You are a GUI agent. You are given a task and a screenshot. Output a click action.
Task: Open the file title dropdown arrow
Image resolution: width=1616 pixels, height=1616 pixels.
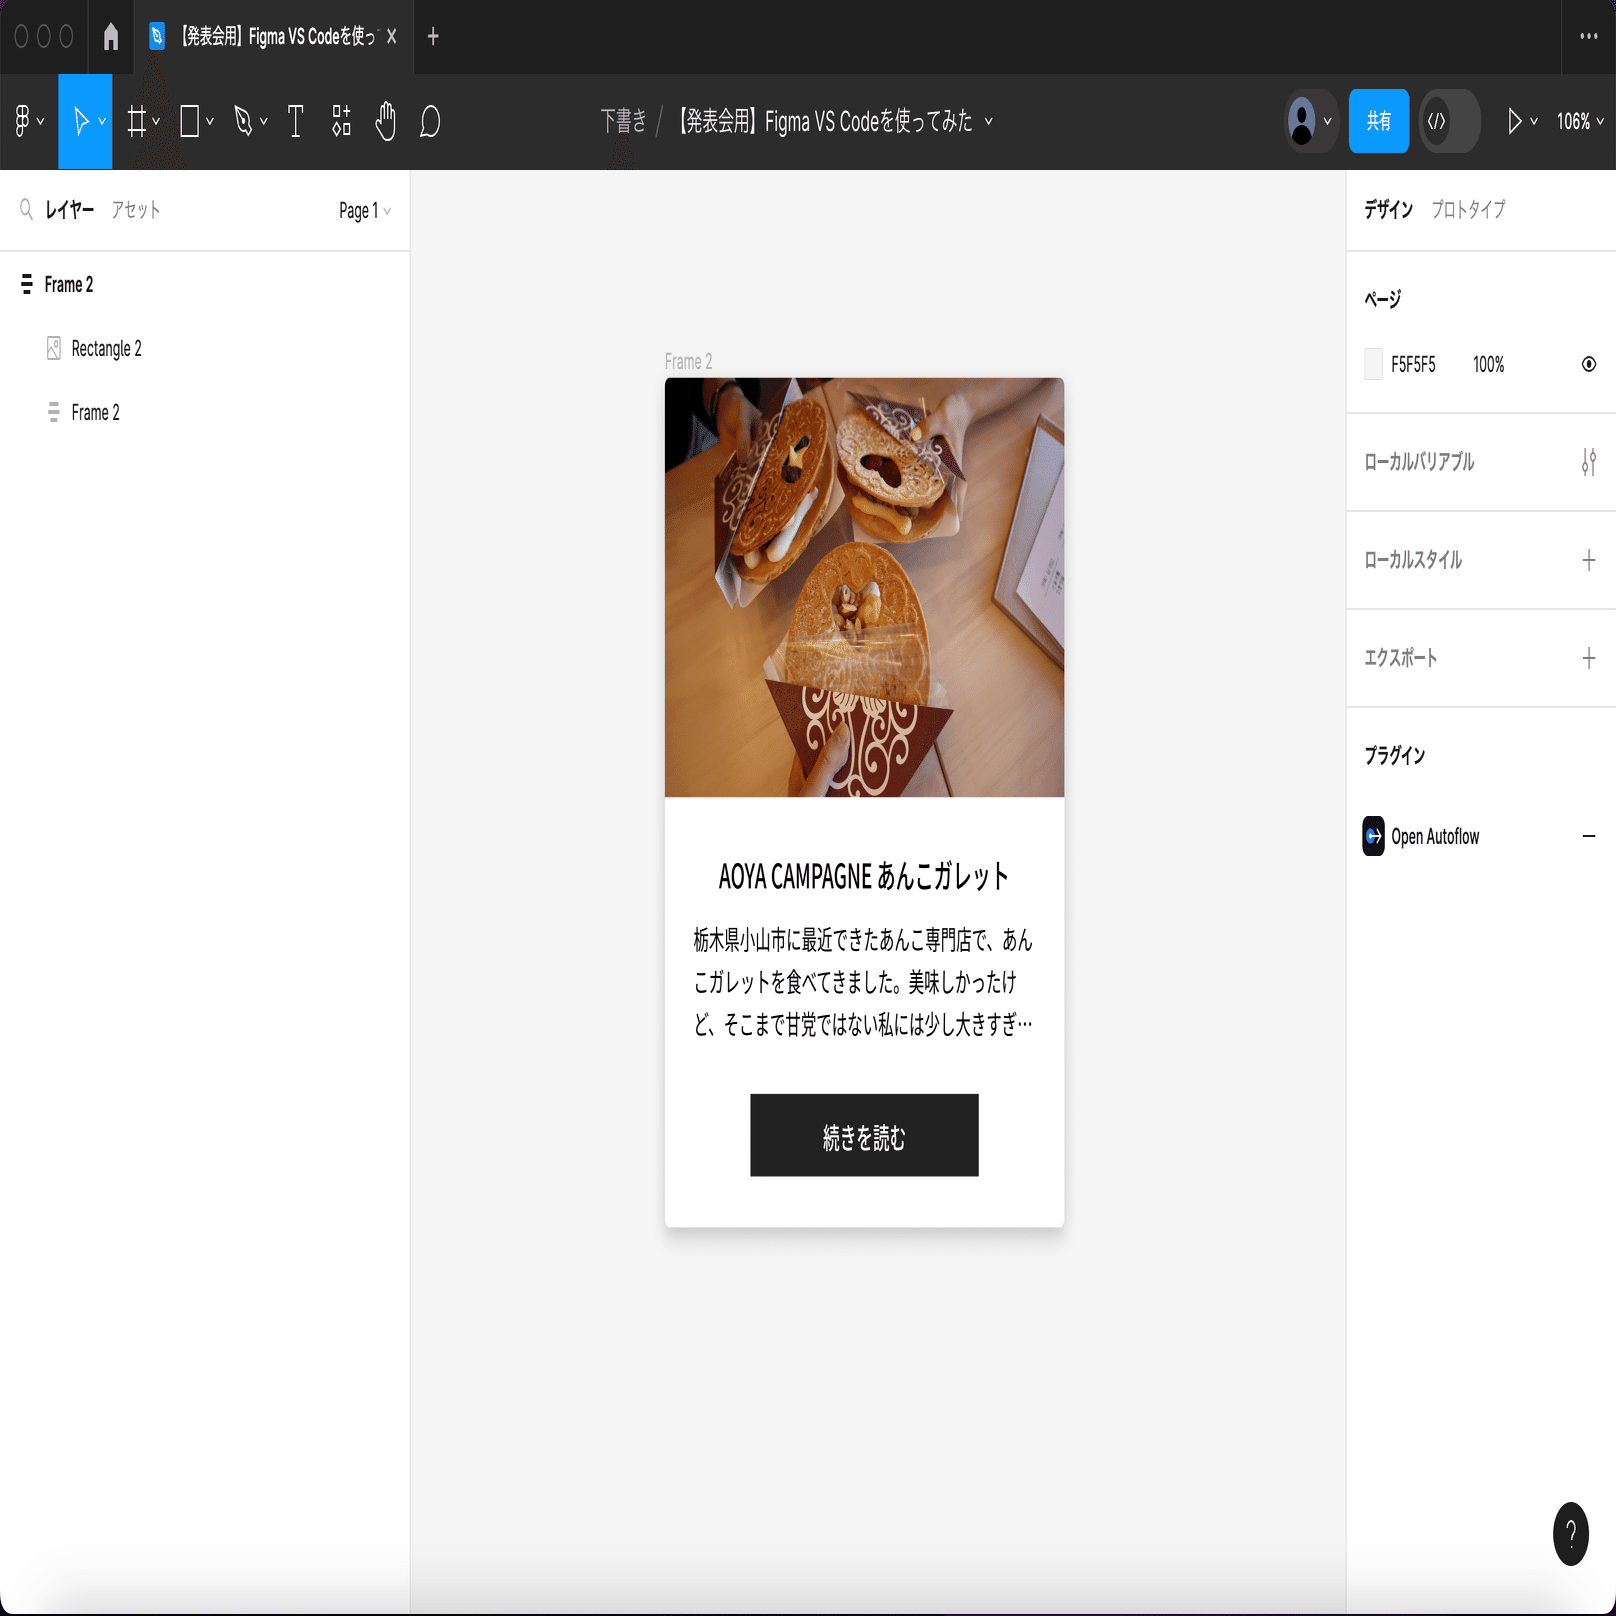click(989, 121)
